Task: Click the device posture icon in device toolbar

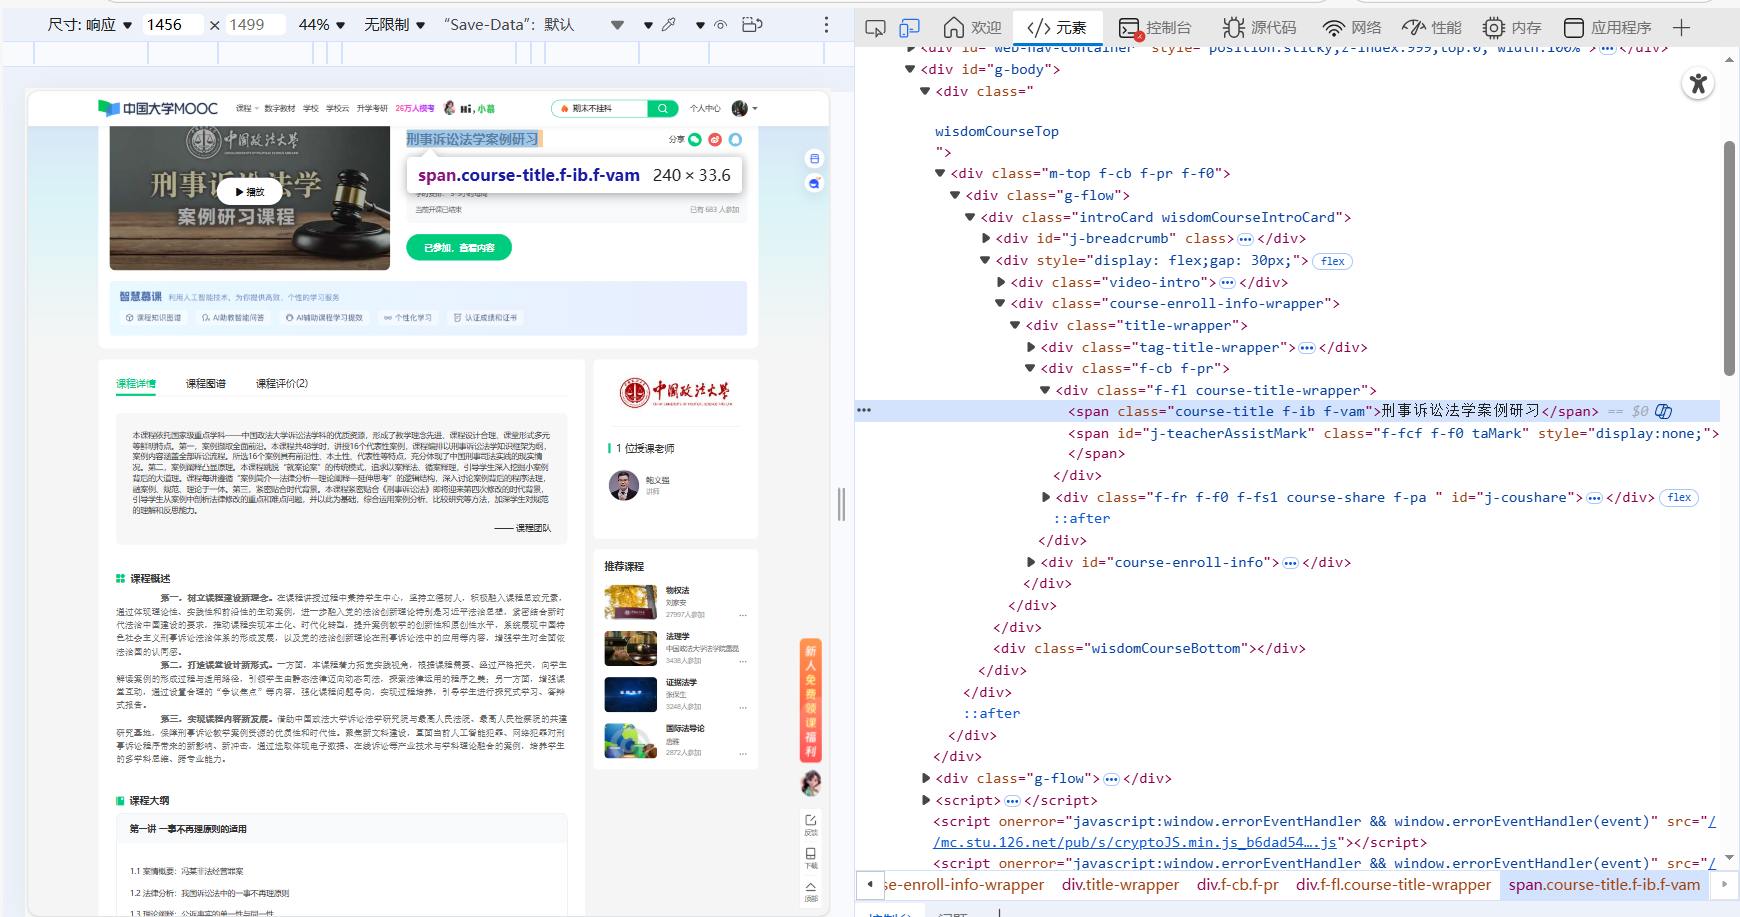Action: click(x=753, y=25)
